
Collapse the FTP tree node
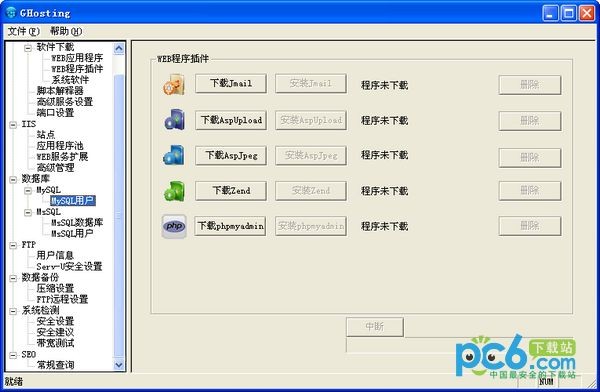pyautogui.click(x=13, y=245)
